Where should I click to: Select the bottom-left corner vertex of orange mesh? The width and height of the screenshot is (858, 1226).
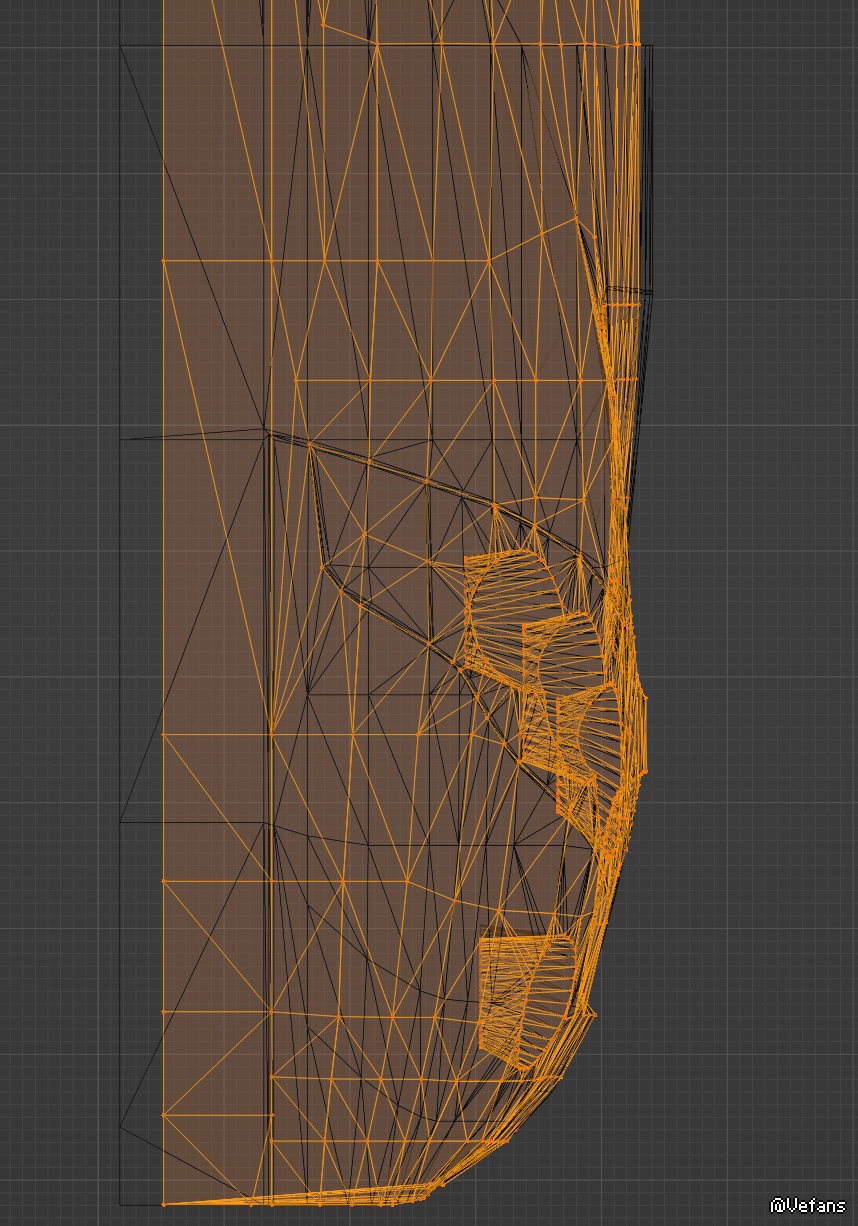tap(163, 1204)
